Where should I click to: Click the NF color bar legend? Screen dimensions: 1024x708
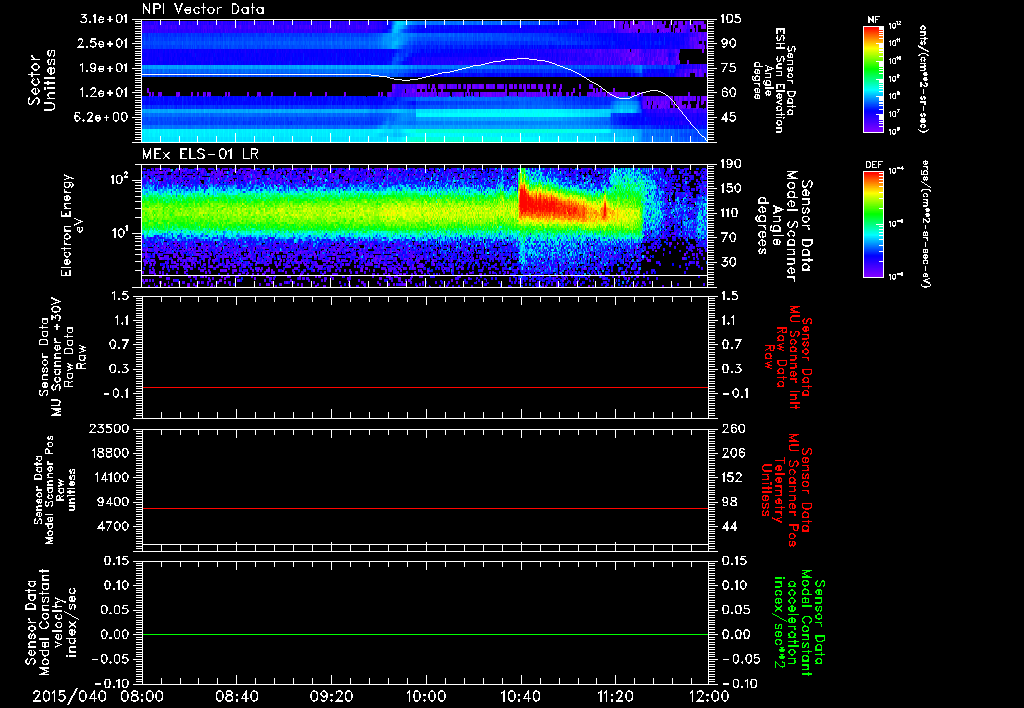click(x=874, y=79)
